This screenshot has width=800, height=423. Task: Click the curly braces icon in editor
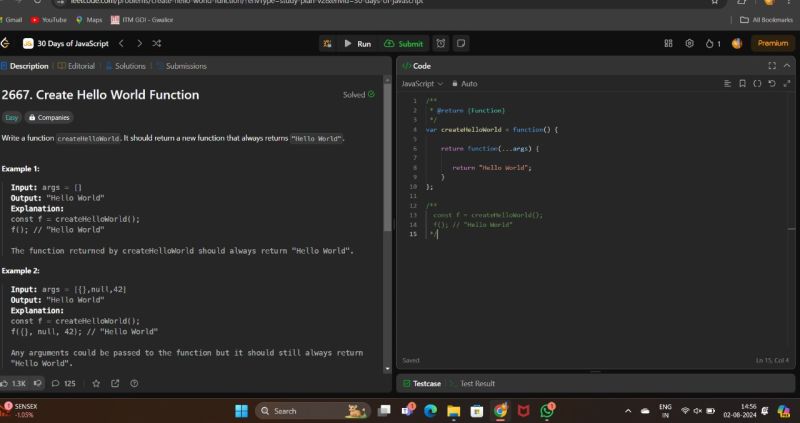point(757,84)
